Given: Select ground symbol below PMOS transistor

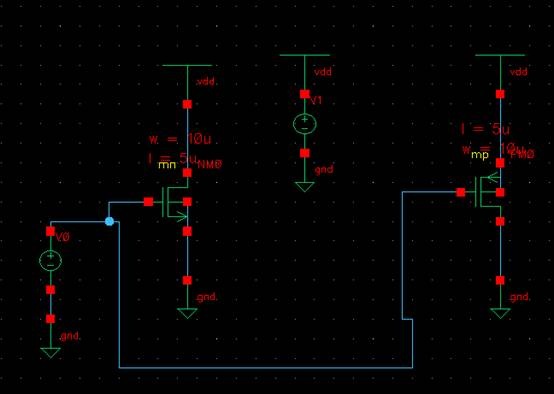Looking at the screenshot, I should pos(500,313).
